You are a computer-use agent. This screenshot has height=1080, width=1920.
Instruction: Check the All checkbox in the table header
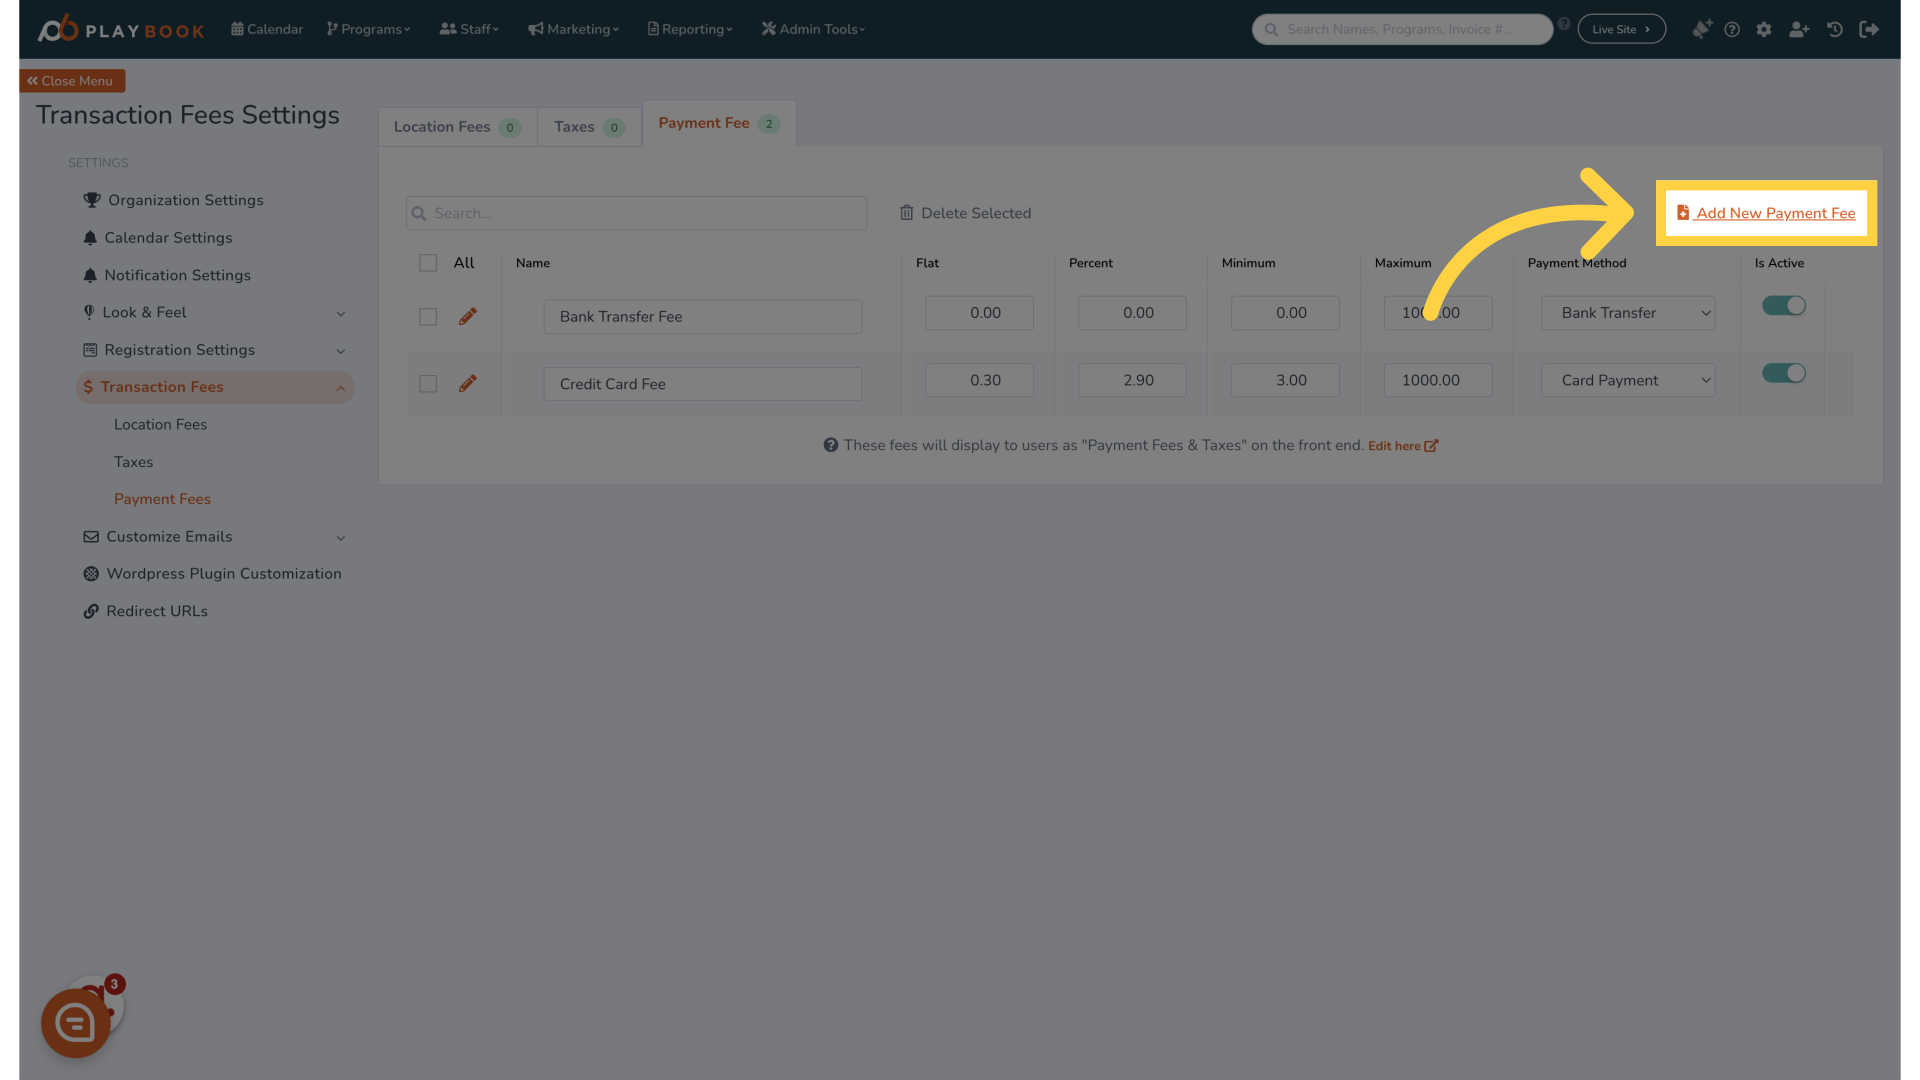click(x=427, y=261)
